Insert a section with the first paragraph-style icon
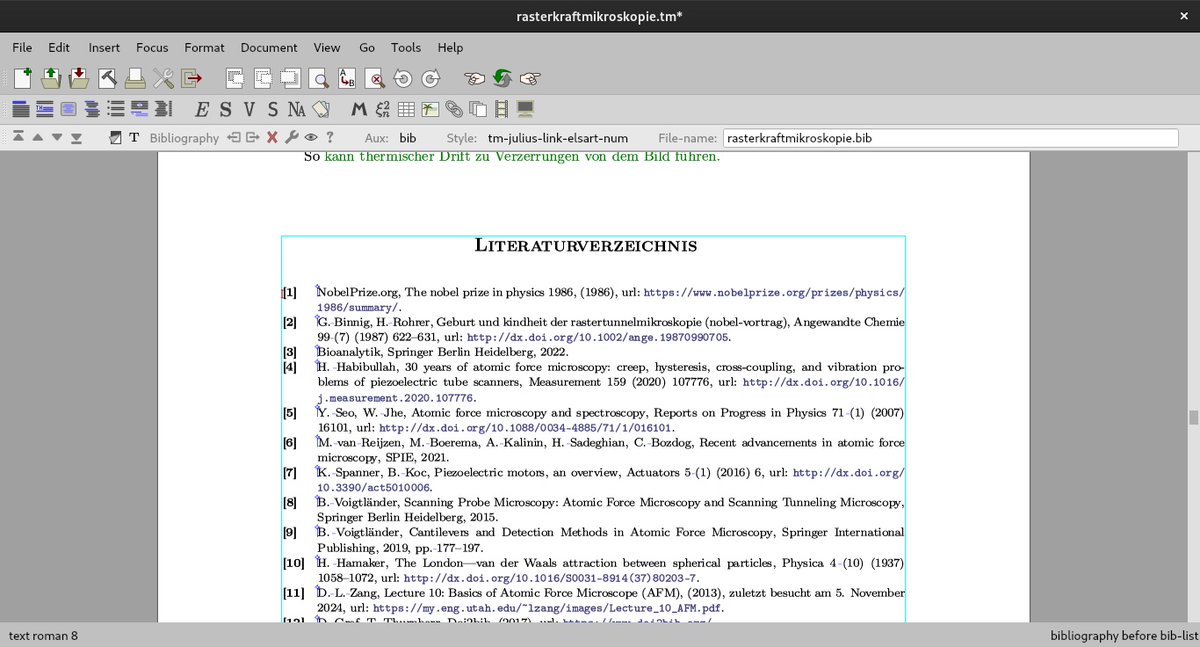This screenshot has width=1200, height=647. pyautogui.click(x=21, y=108)
